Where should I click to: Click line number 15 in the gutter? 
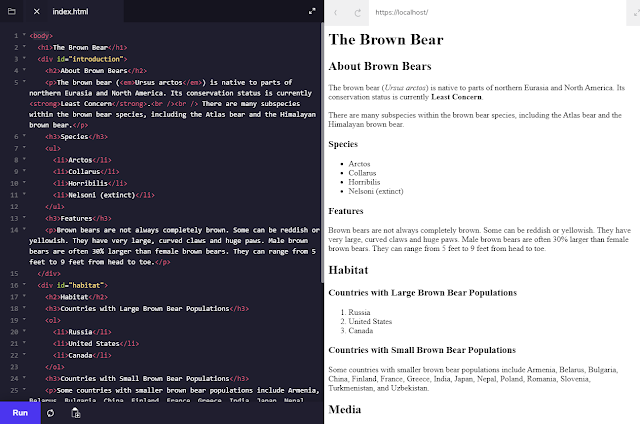[14, 273]
